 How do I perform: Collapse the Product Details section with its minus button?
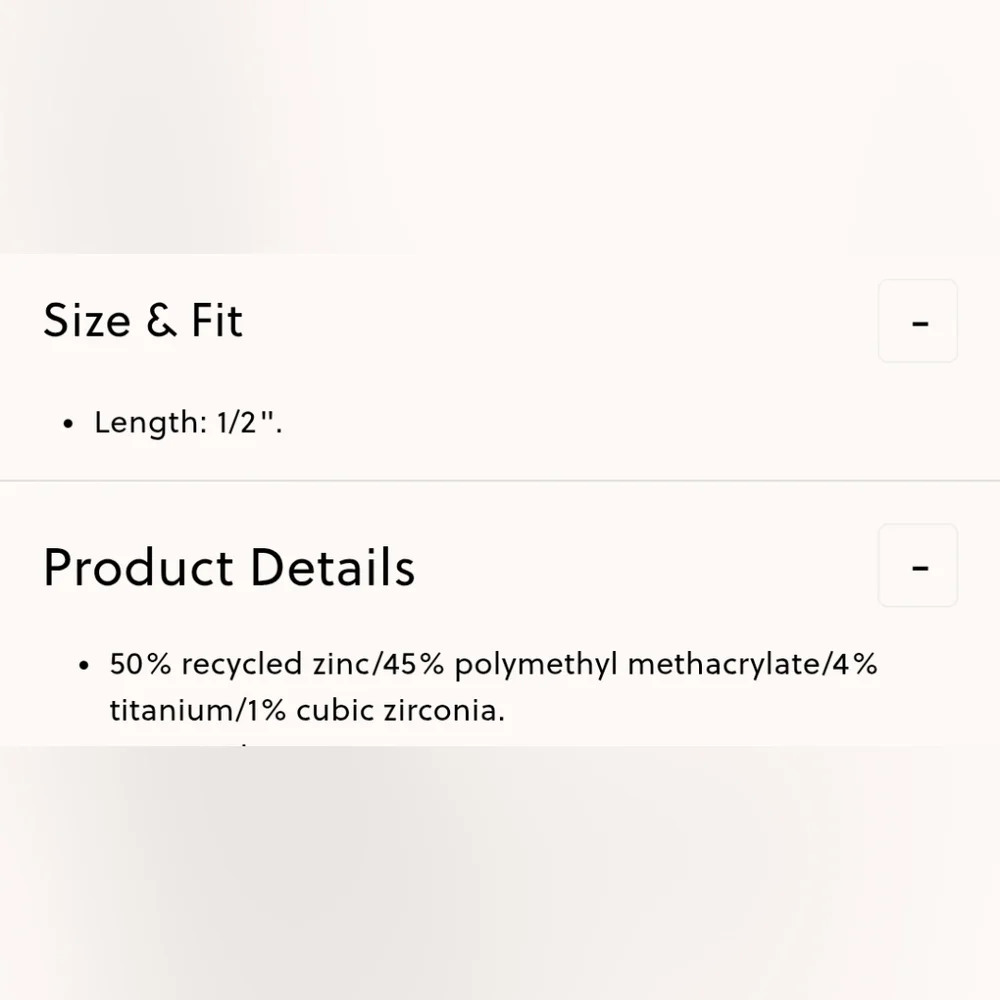pos(918,566)
